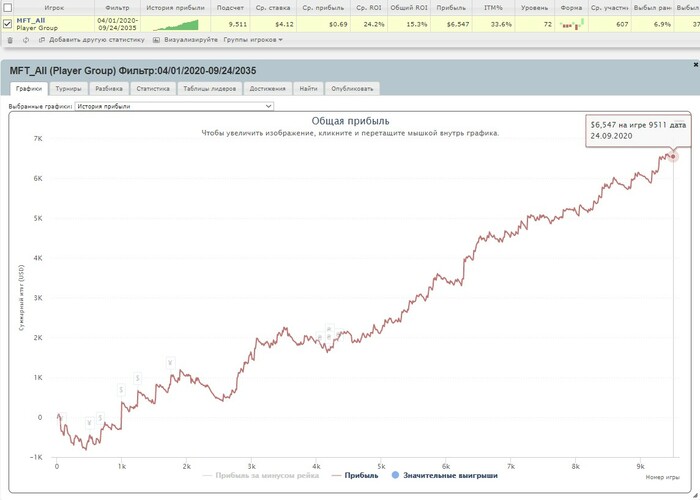This screenshot has height=500, width=700.
Task: Sort by the Прибыль column header
Action: click(x=451, y=8)
